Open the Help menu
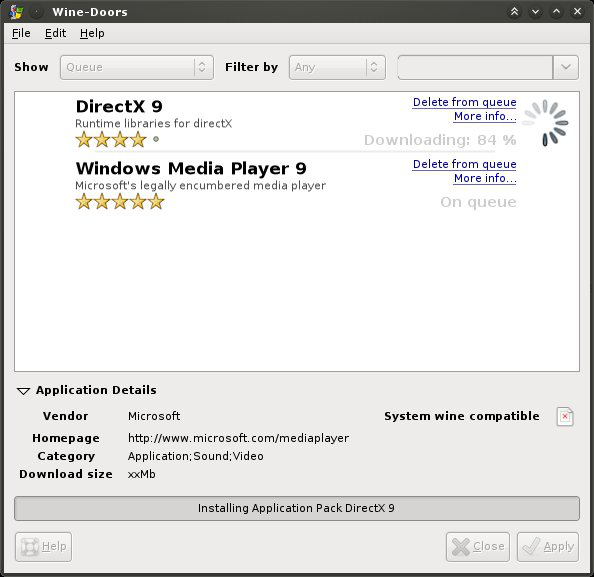Screen dimensions: 594x577 point(92,33)
